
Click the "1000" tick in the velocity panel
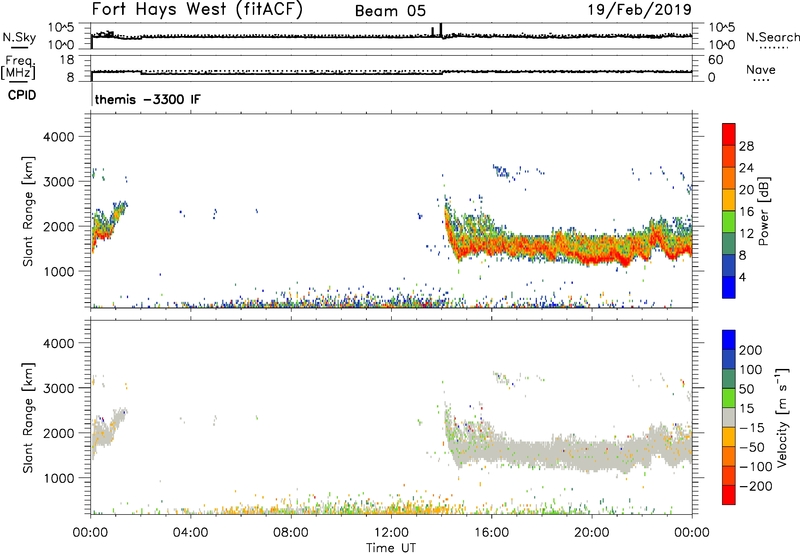[x=58, y=478]
